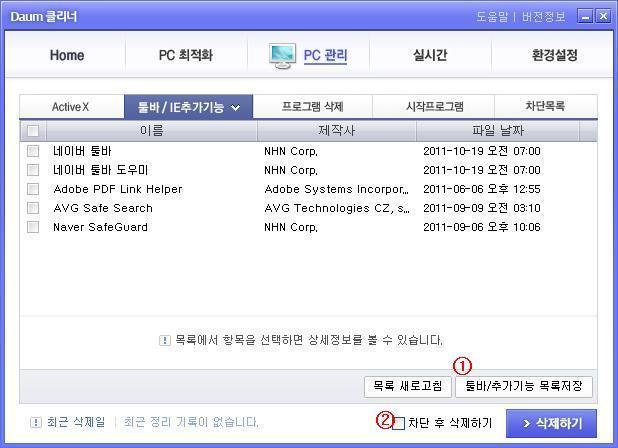Open the 환경설정 menu
Viewport: 618px width, 448px height.
pyautogui.click(x=555, y=55)
